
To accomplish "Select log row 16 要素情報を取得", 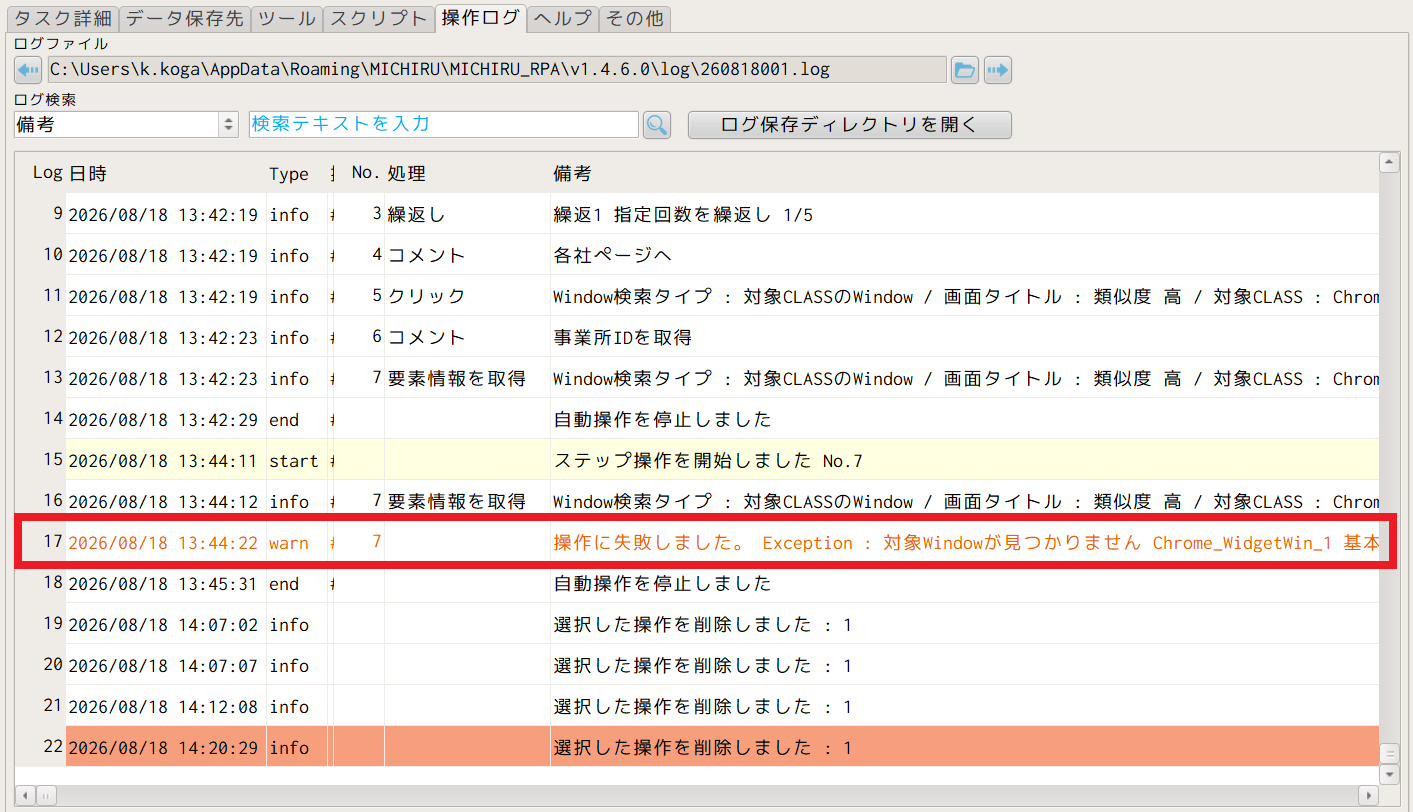I will click(697, 501).
